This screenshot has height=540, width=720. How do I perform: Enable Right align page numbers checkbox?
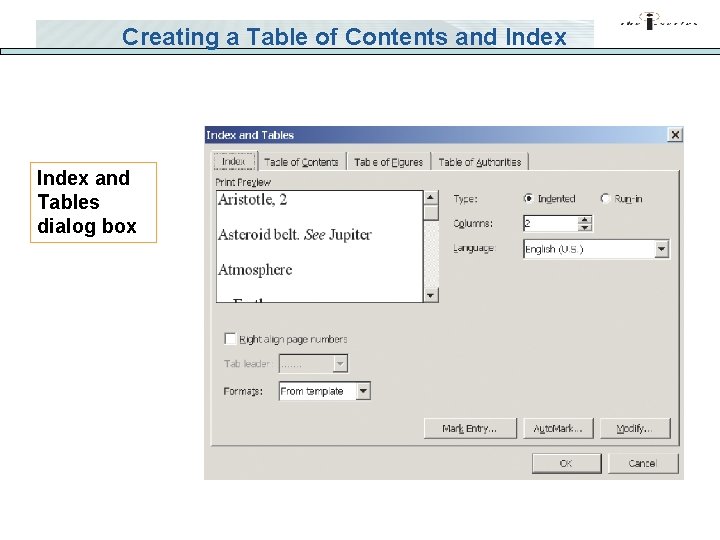(x=230, y=339)
